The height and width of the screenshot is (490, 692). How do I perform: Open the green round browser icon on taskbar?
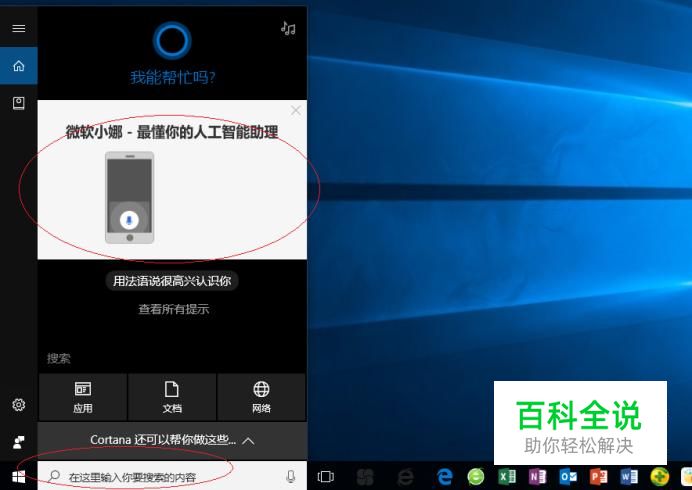pos(476,477)
